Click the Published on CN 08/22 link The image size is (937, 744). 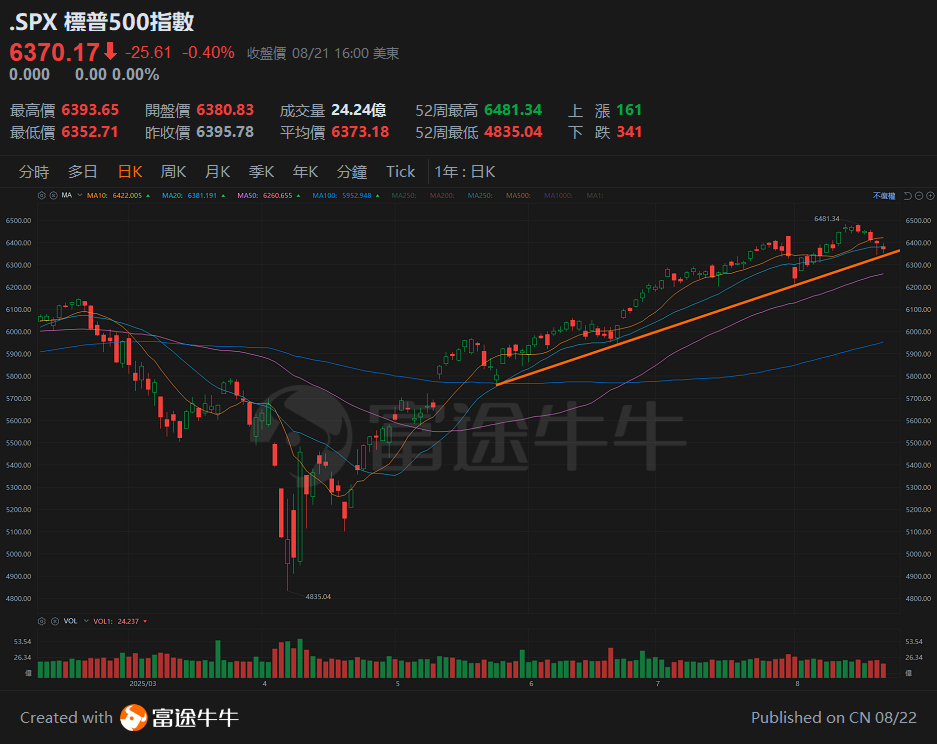(x=834, y=717)
